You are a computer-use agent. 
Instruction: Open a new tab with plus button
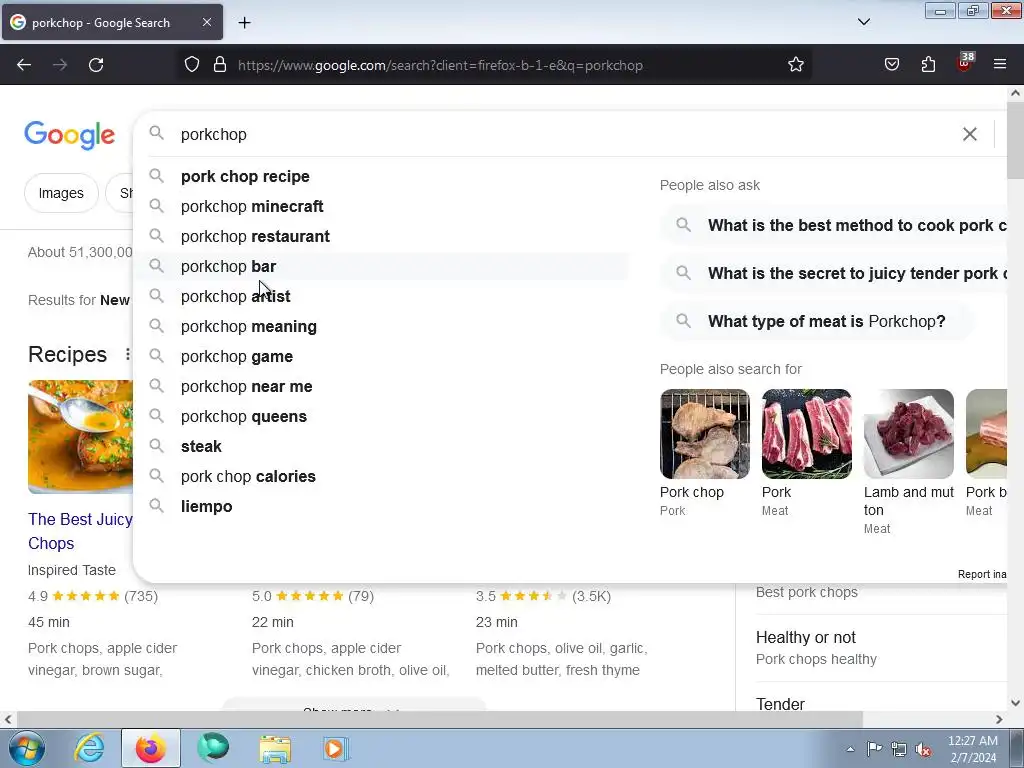244,23
